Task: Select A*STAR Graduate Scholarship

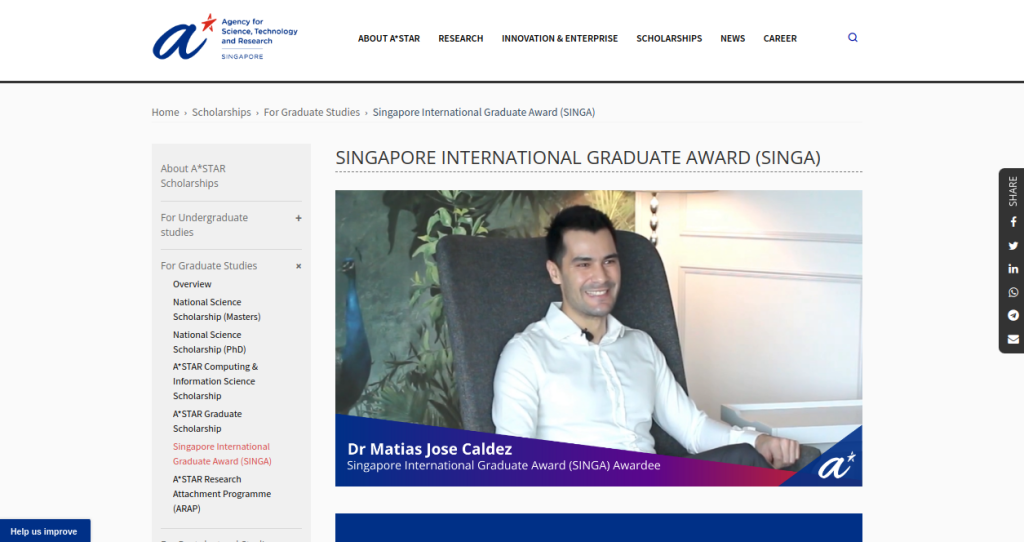Action: click(208, 421)
